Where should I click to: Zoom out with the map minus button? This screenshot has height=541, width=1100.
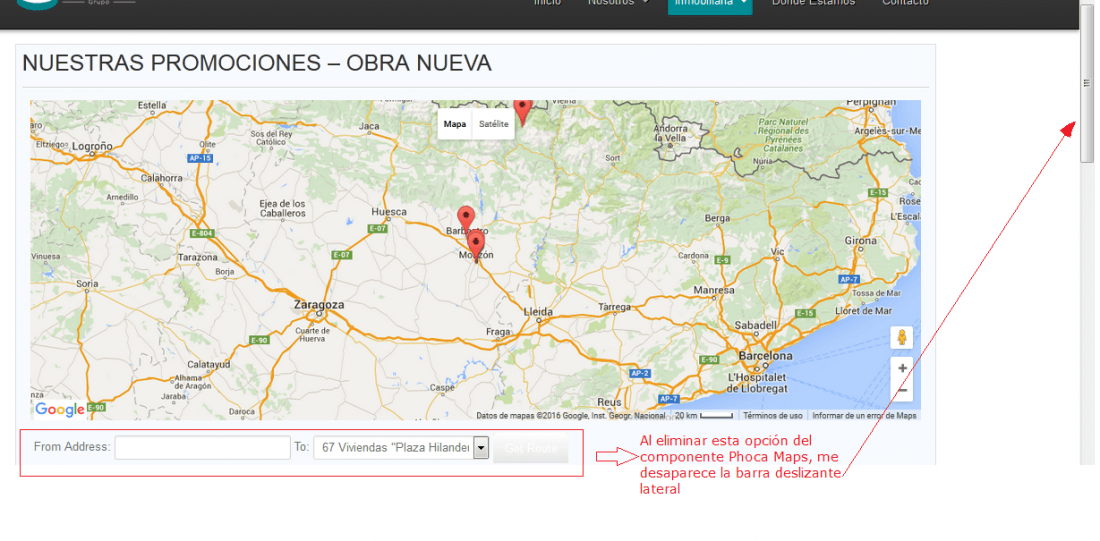point(902,390)
